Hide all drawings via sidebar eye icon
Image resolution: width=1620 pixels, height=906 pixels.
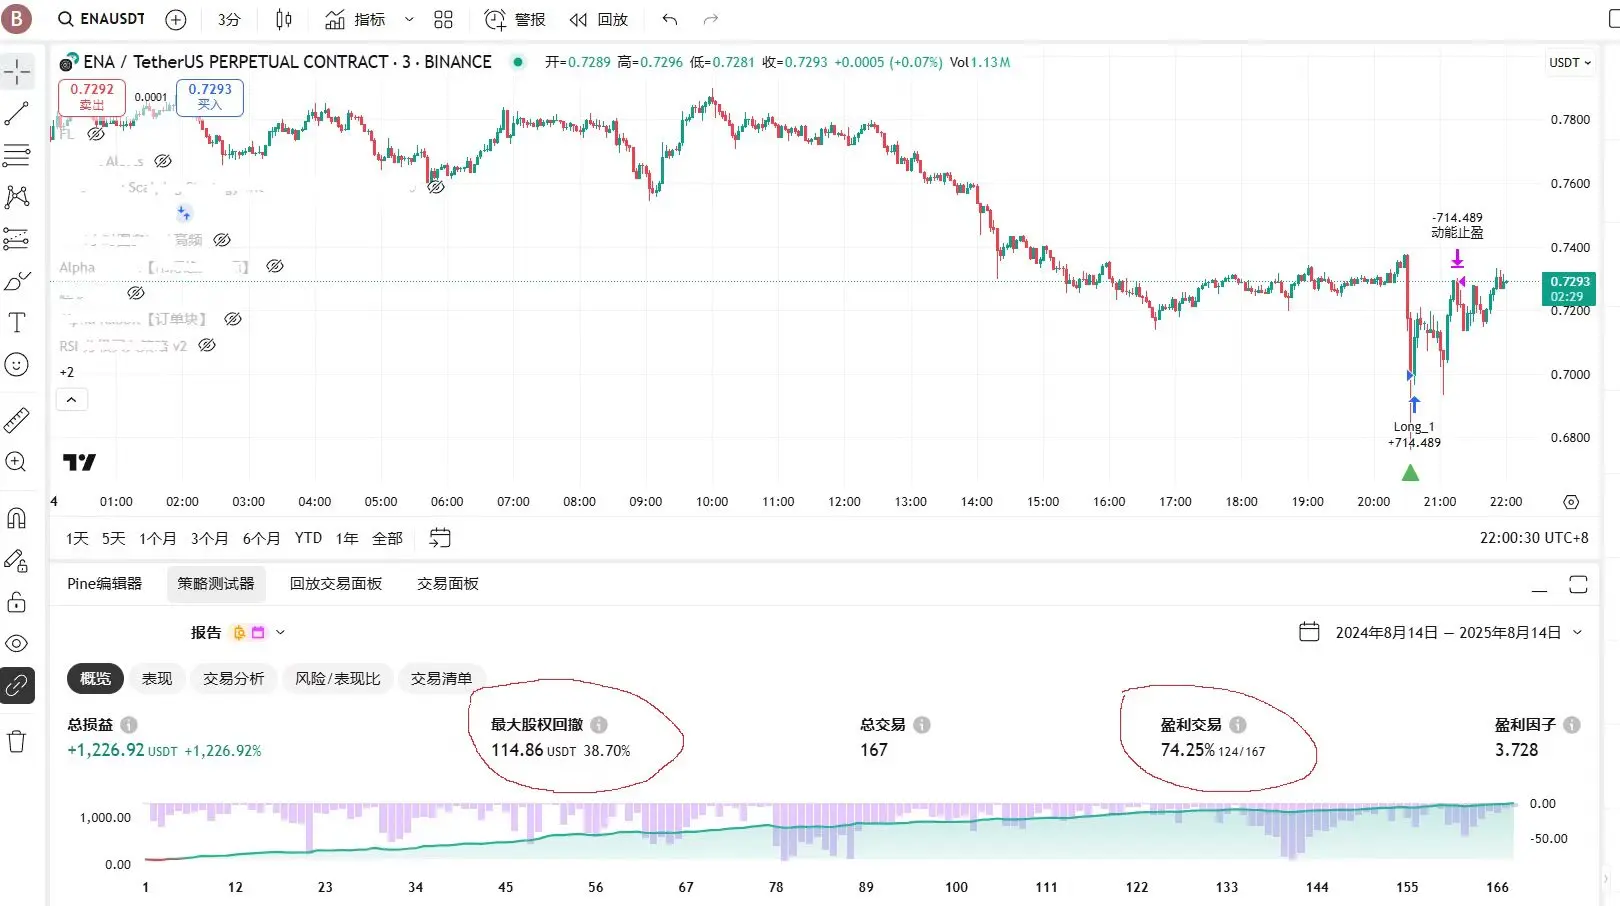tap(17, 643)
